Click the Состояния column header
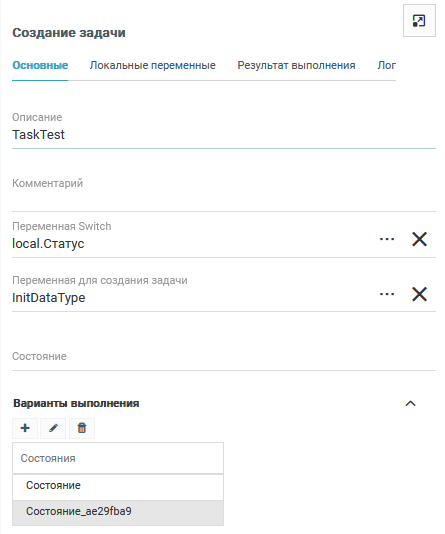 118,458
